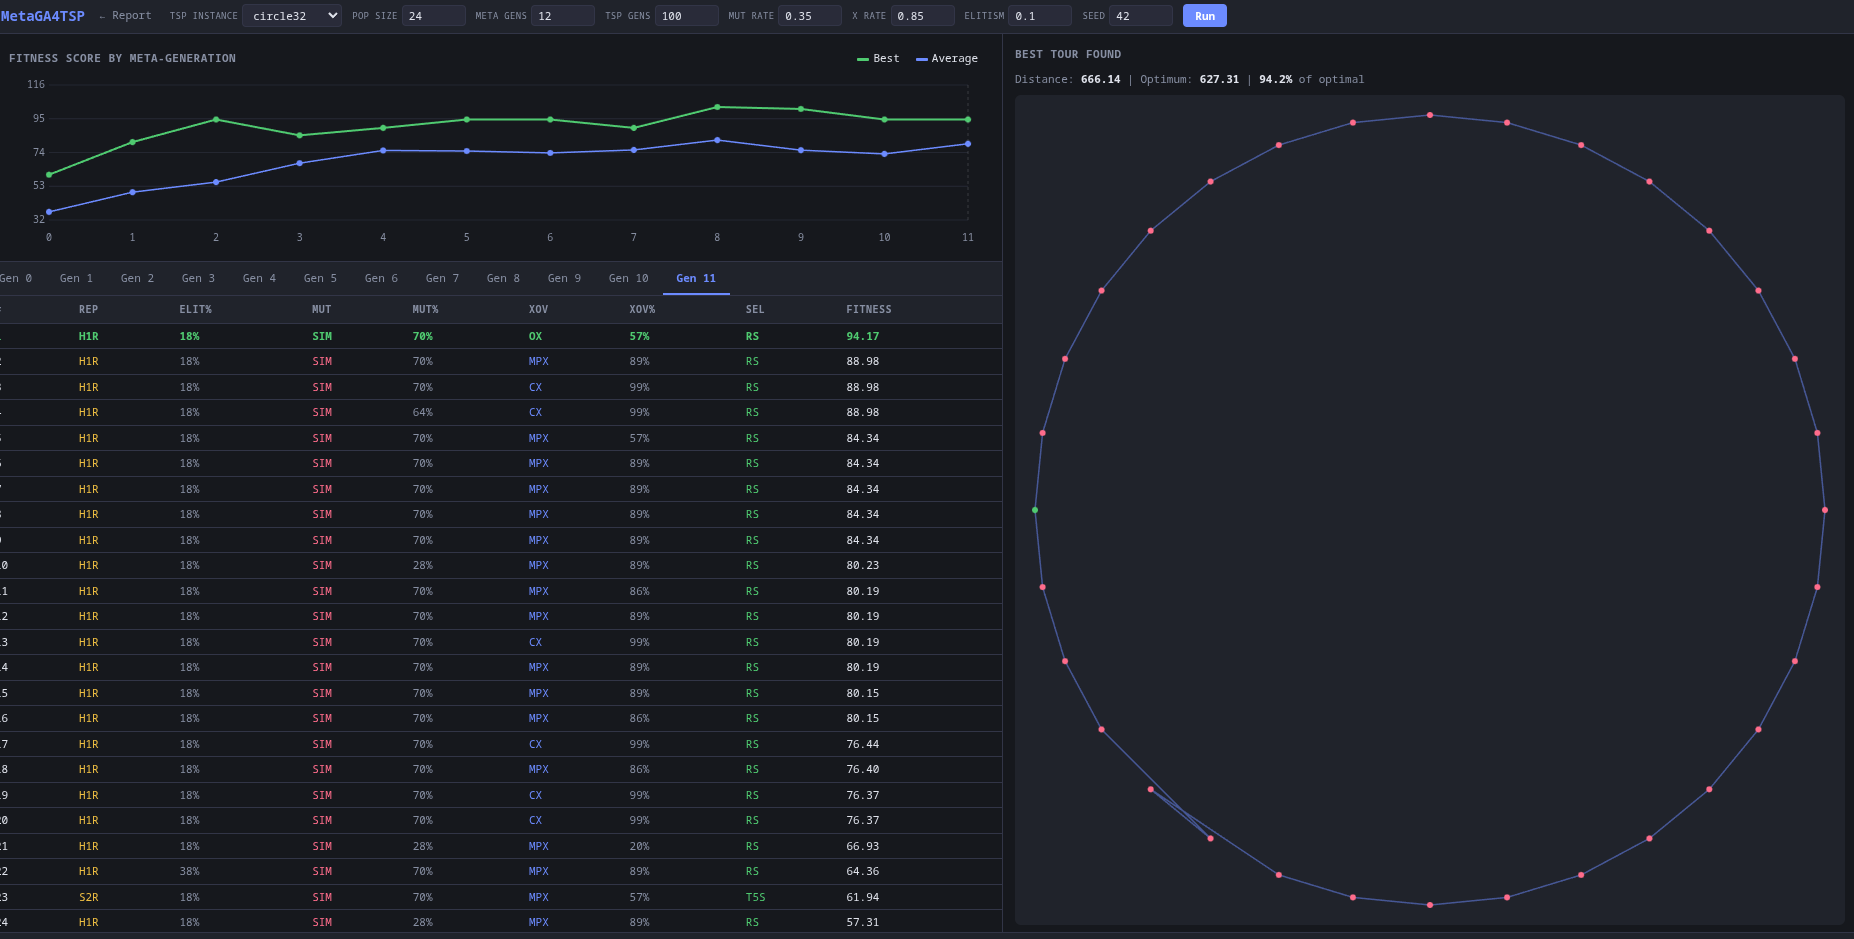Focus the Elitism input field
This screenshot has height=939, width=1854.
tap(1038, 16)
